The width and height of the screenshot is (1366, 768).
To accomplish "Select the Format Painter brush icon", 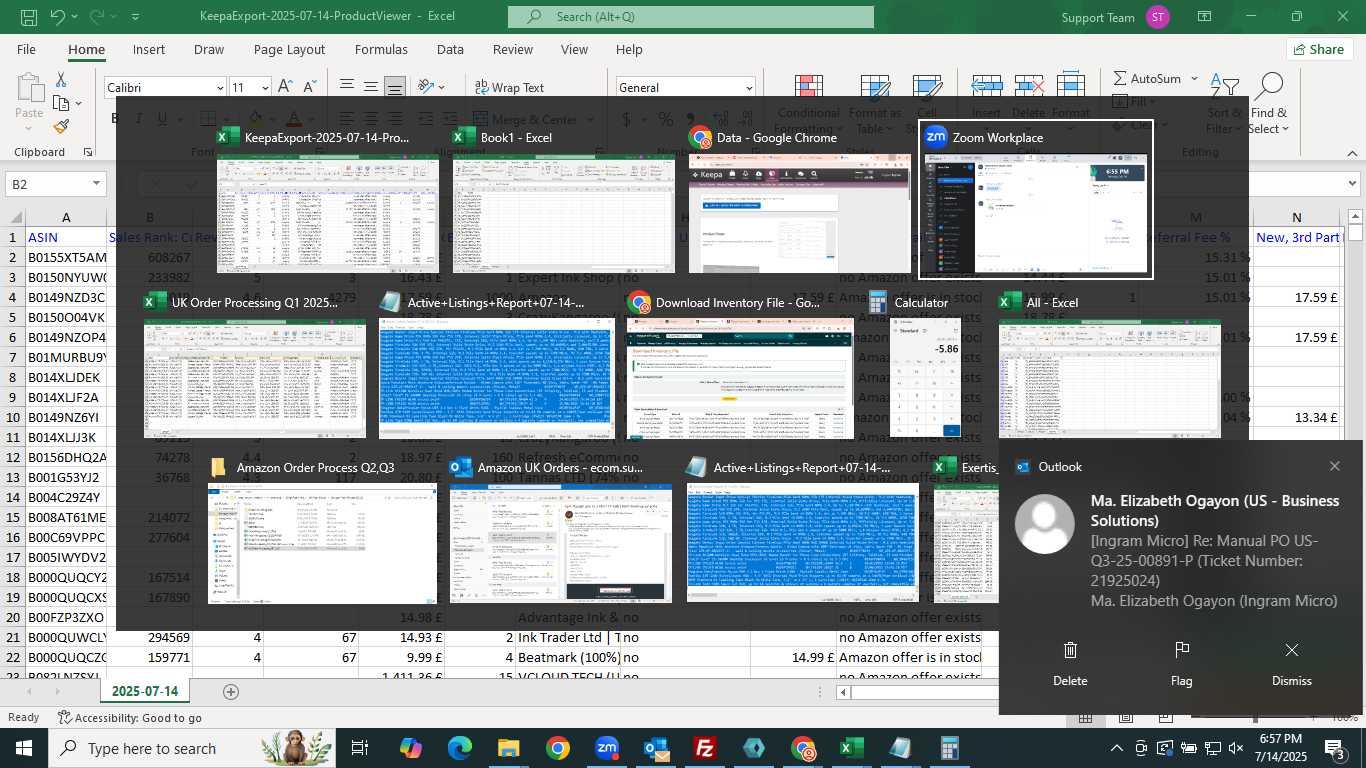I will tap(61, 127).
